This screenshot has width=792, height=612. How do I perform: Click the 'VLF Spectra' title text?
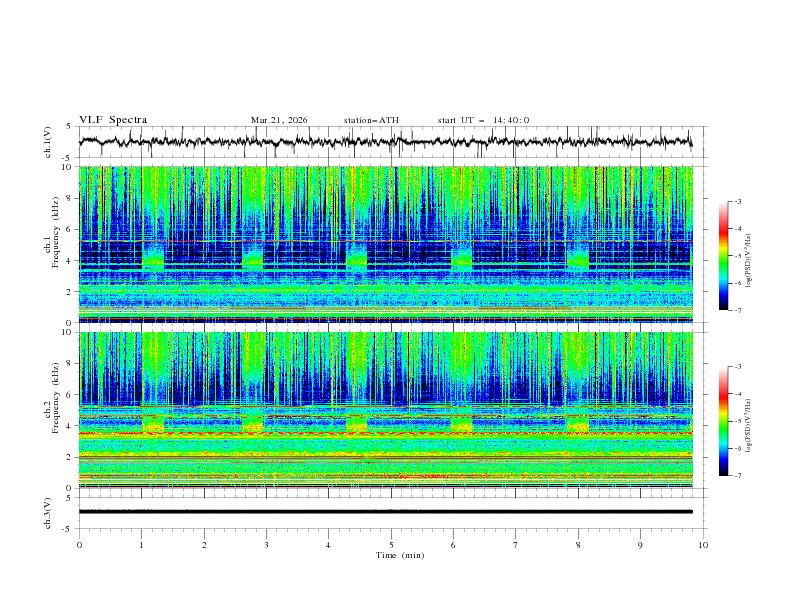[113, 120]
